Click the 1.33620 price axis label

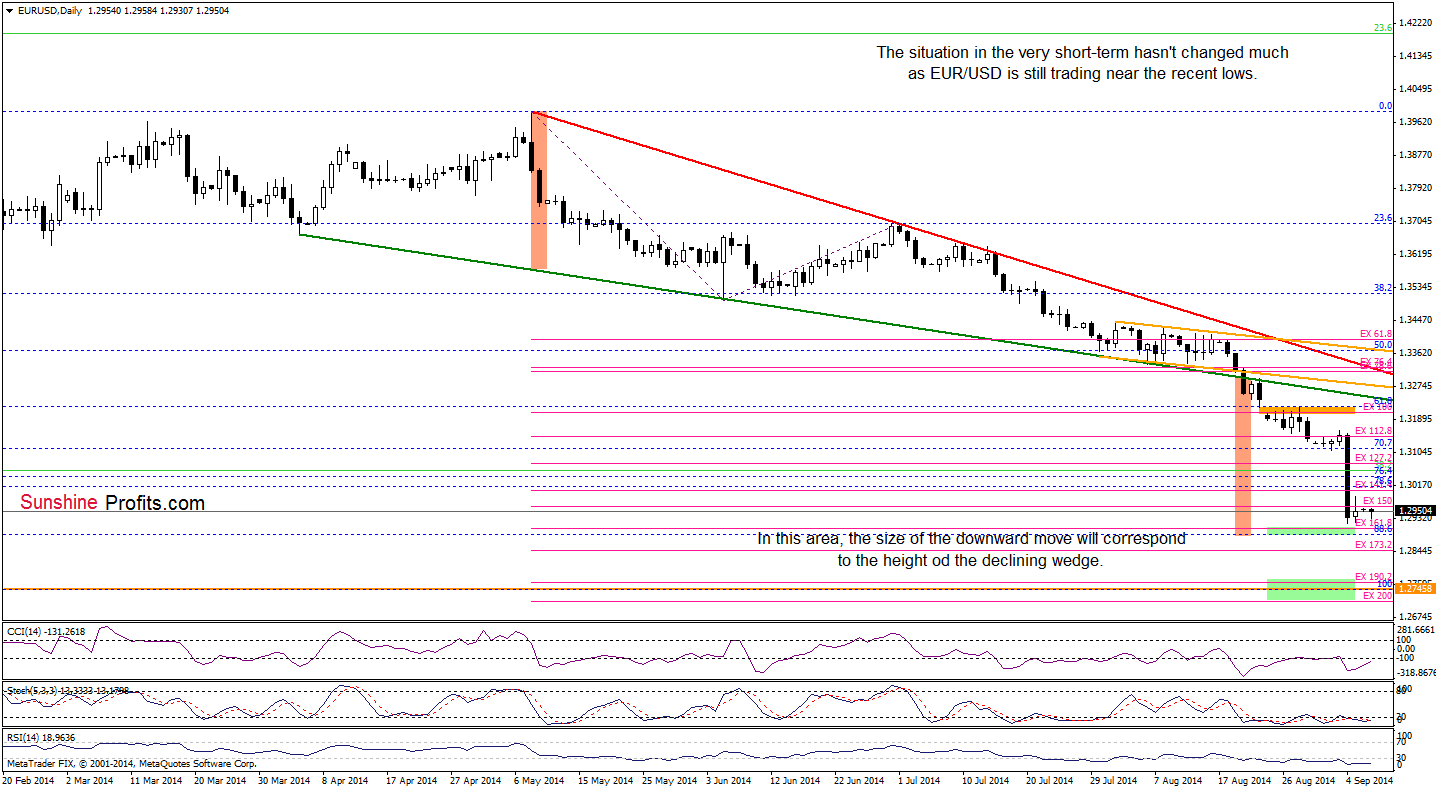[1414, 352]
